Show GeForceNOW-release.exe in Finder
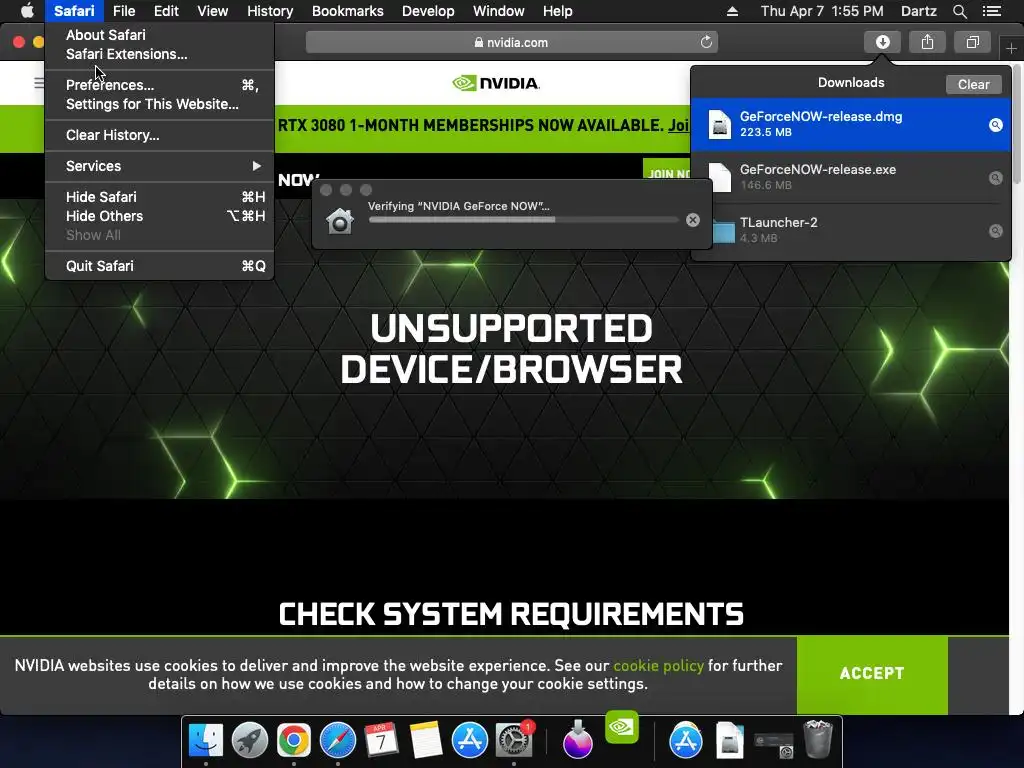Screen dimensions: 1024x768 click(995, 178)
